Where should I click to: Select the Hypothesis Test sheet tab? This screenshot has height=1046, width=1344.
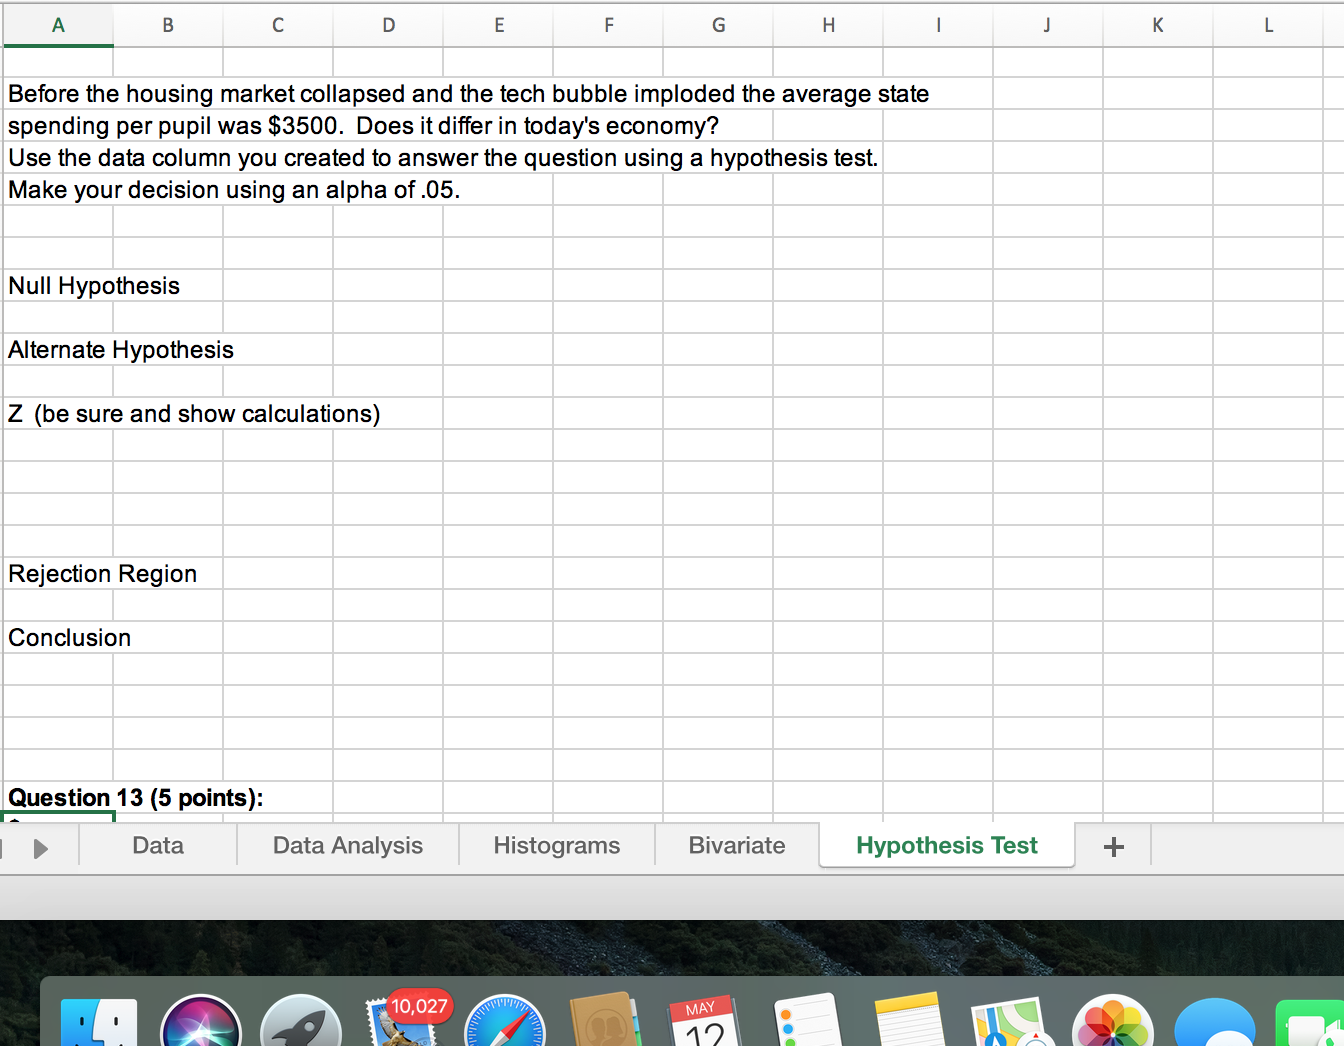[947, 846]
